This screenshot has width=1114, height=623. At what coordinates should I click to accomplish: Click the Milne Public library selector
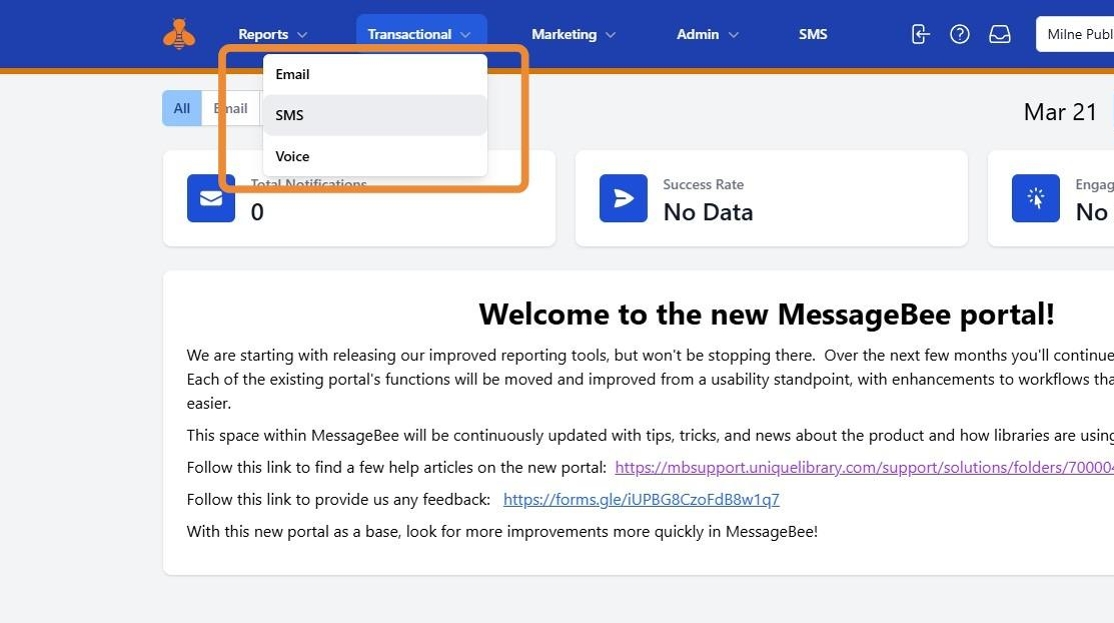point(1075,34)
